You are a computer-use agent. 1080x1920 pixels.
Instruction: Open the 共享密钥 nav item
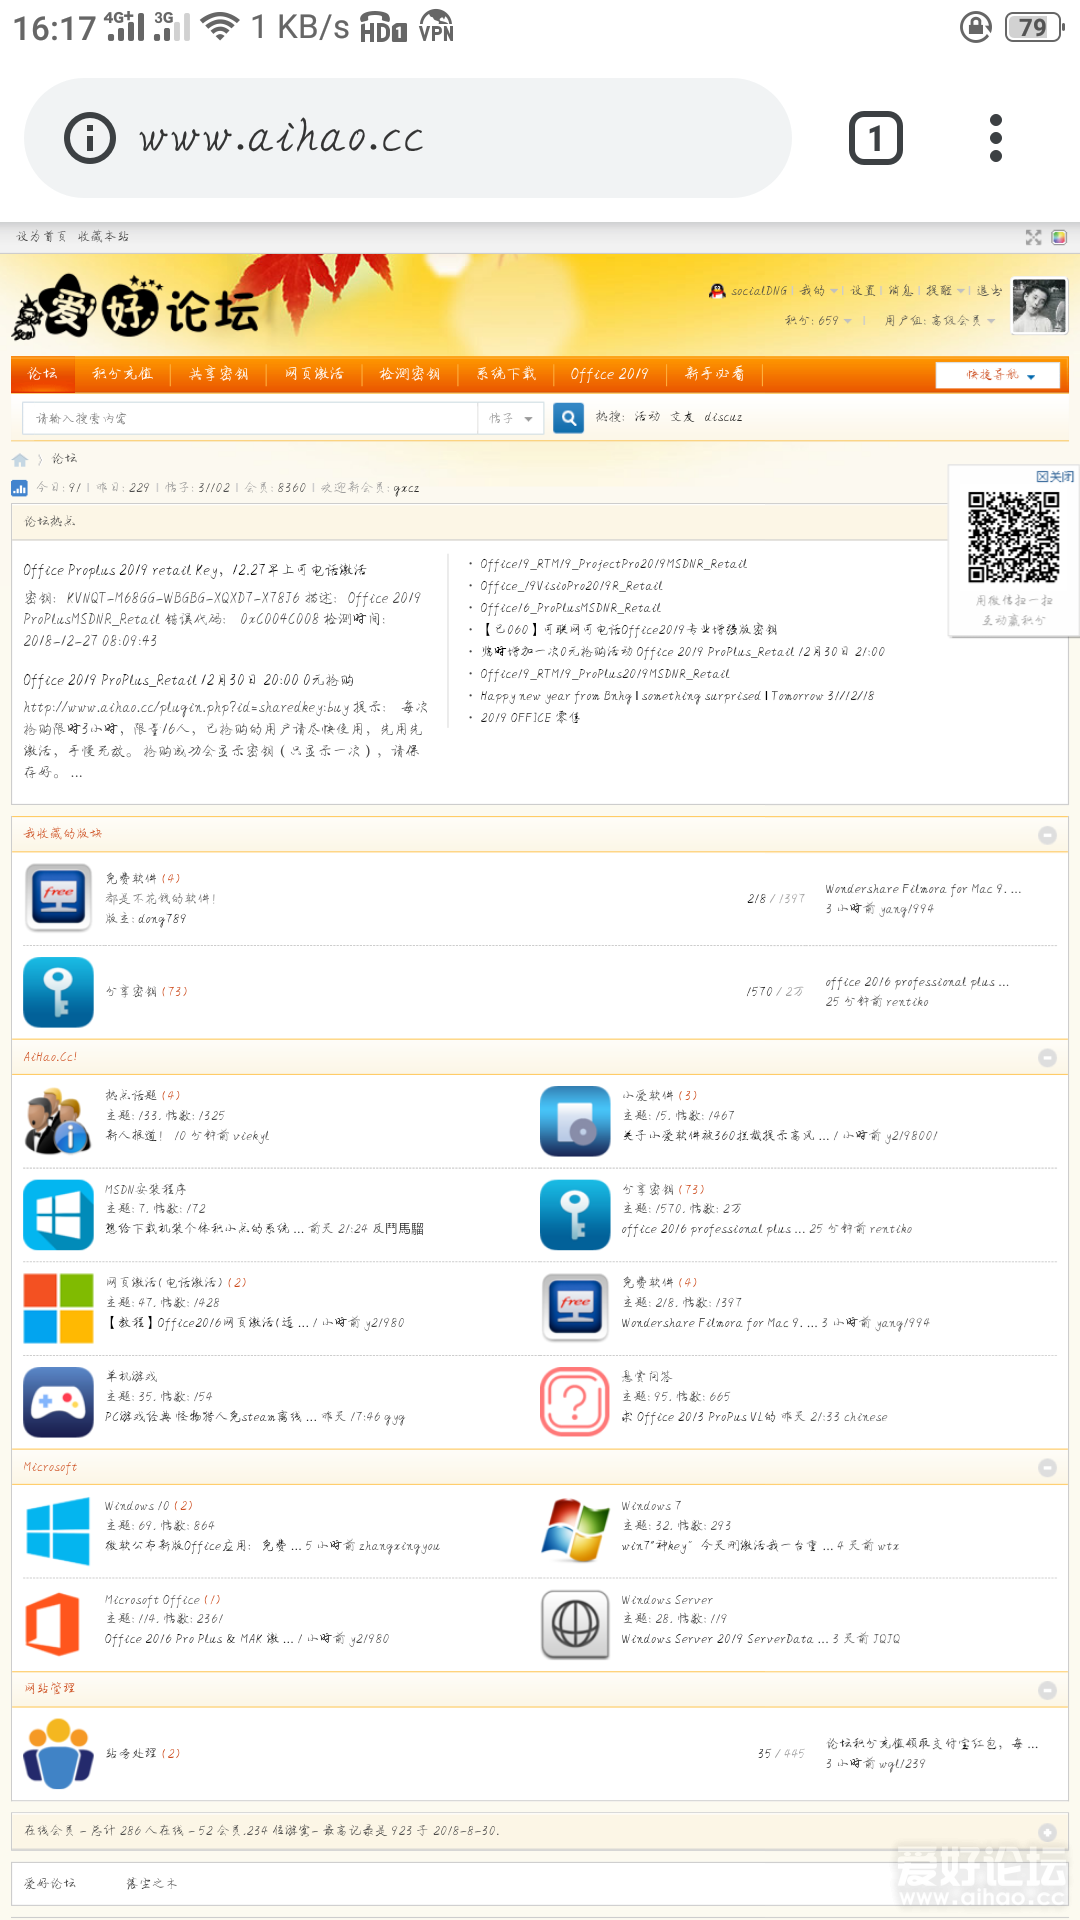(219, 374)
